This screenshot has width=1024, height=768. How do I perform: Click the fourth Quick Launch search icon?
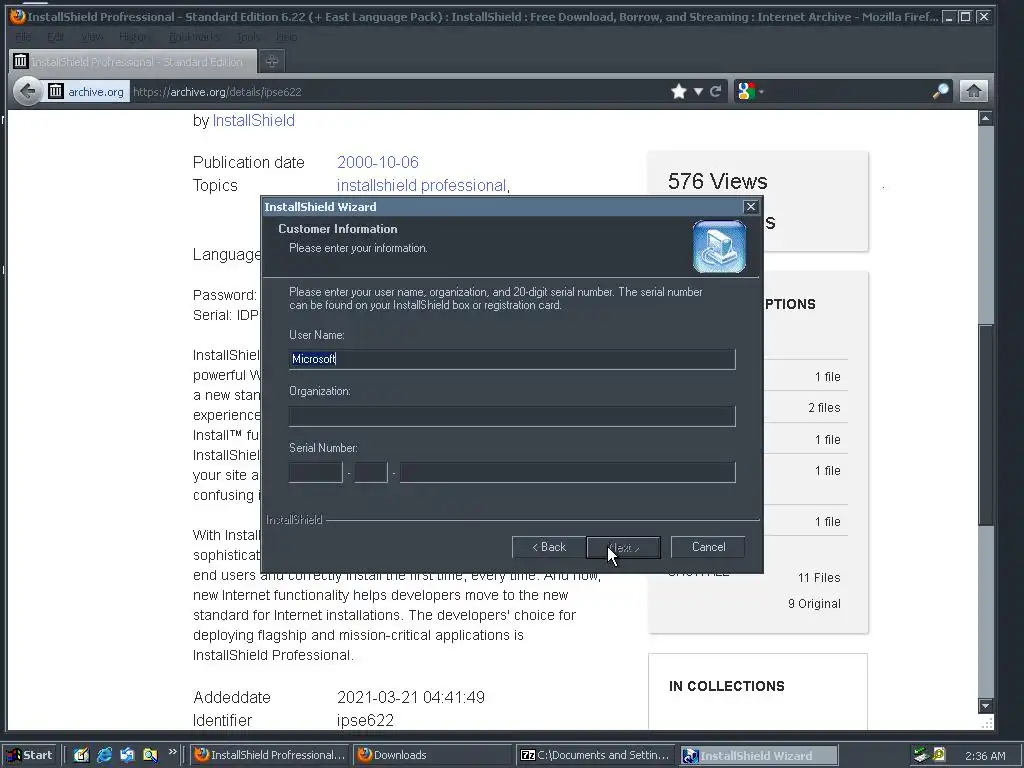[x=150, y=755]
